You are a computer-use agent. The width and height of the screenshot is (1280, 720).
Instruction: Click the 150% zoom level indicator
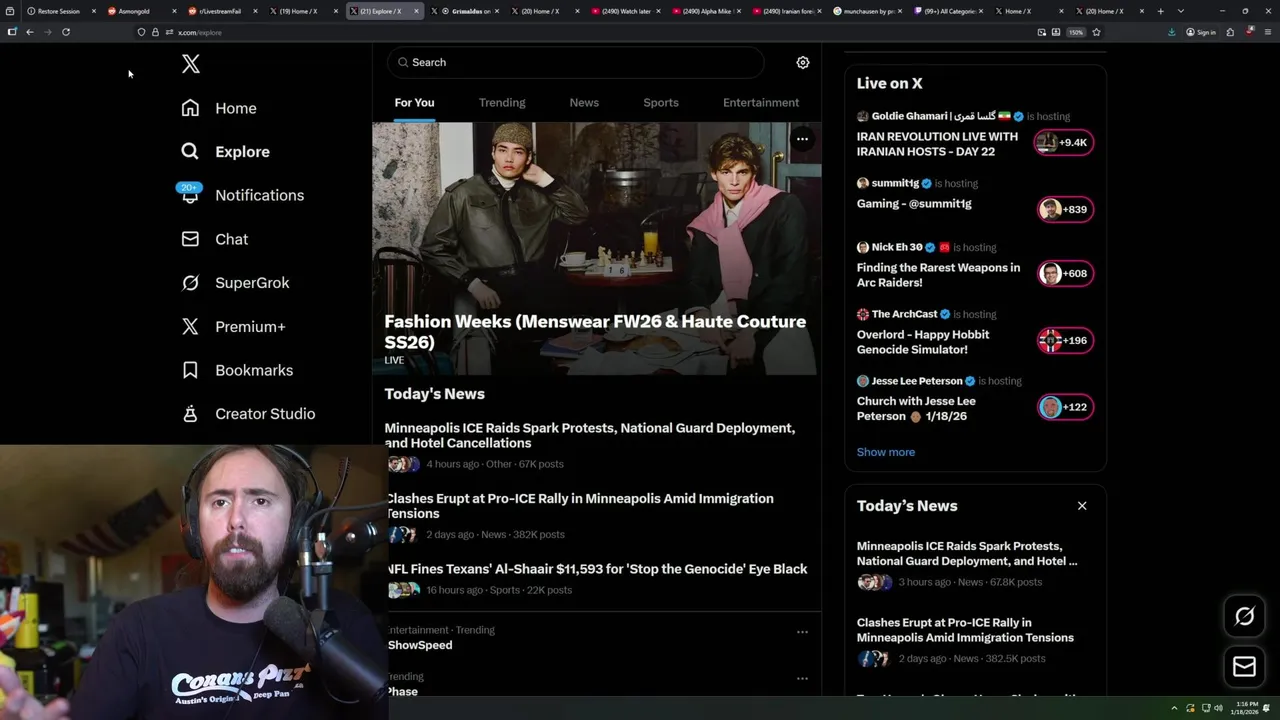click(1075, 32)
